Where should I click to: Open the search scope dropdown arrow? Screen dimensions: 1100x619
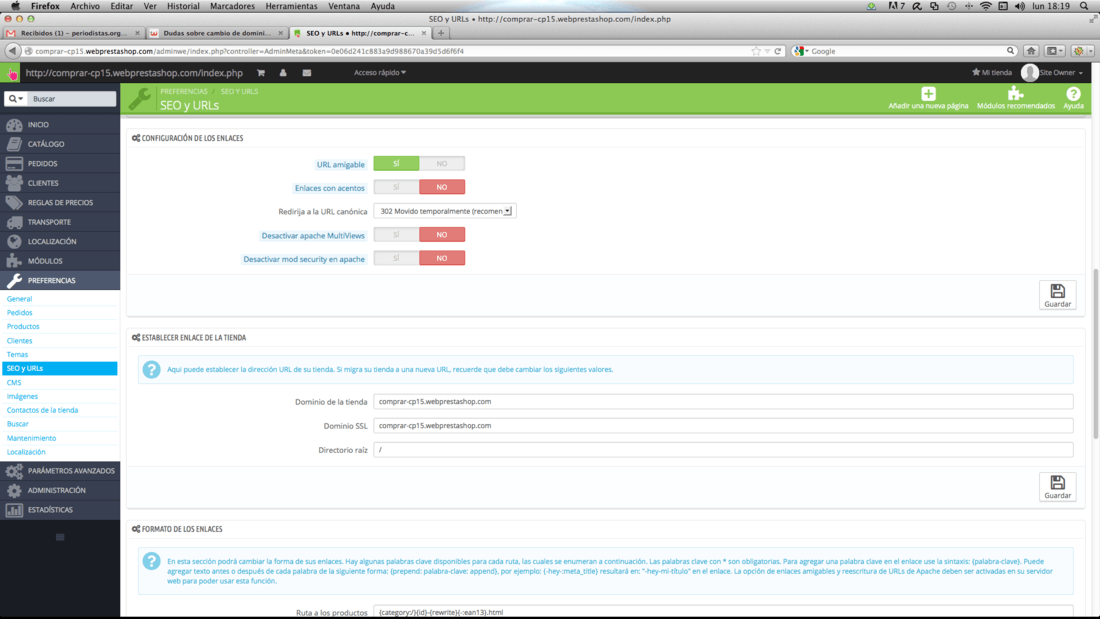pos(16,99)
